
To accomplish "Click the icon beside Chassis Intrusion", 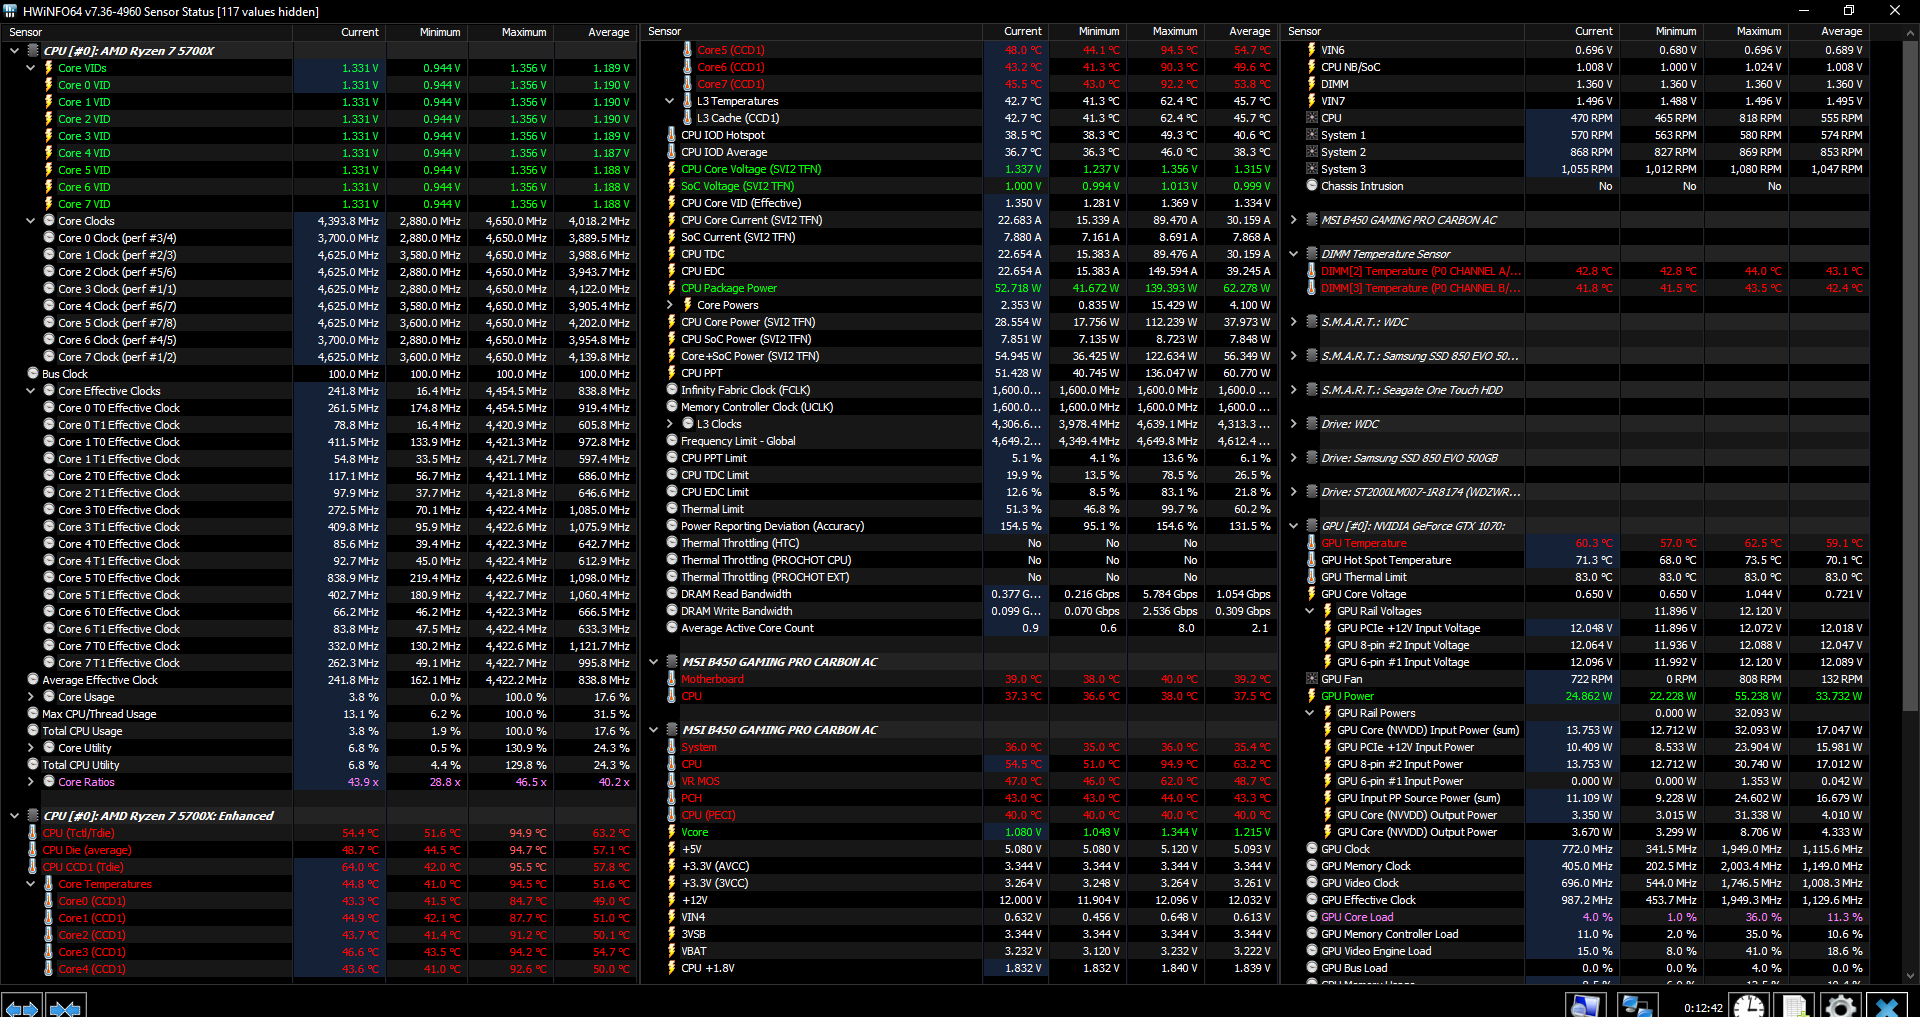I will click(x=1312, y=186).
